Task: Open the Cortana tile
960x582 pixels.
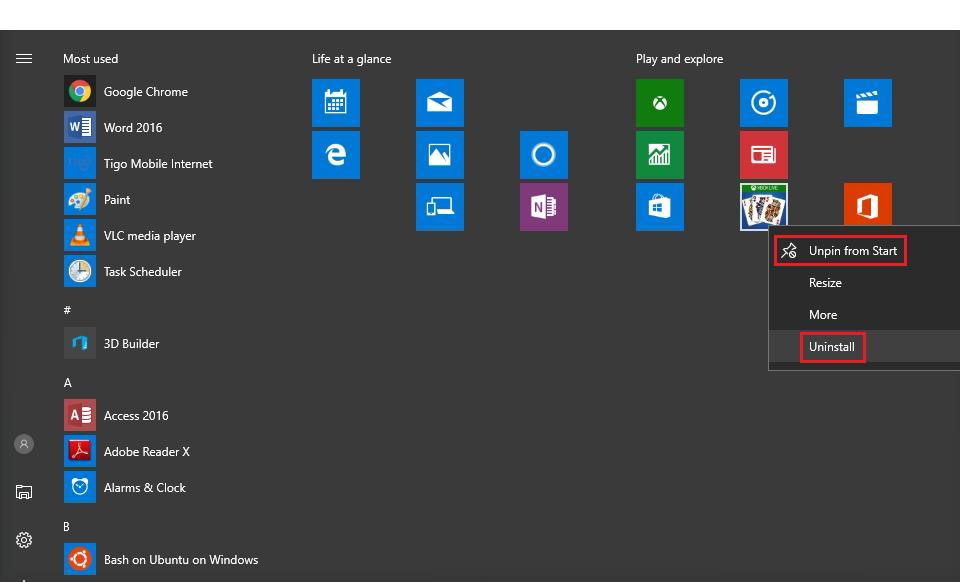Action: click(544, 155)
